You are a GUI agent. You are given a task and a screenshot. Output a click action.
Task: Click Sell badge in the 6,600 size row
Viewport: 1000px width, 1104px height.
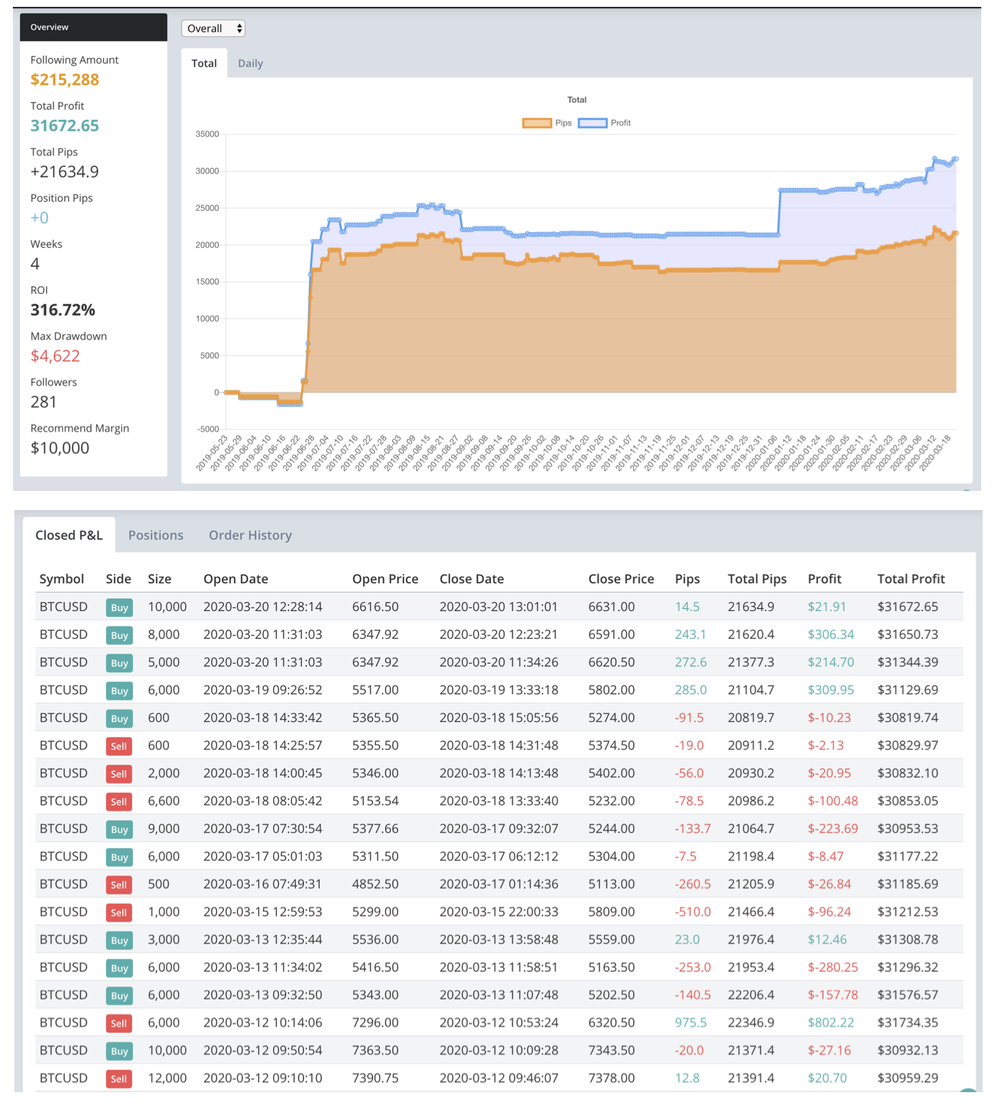[x=119, y=801]
